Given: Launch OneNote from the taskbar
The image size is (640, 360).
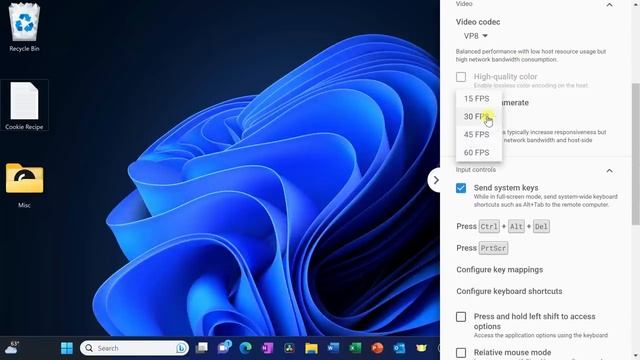Looking at the screenshot, I should pyautogui.click(x=267, y=348).
